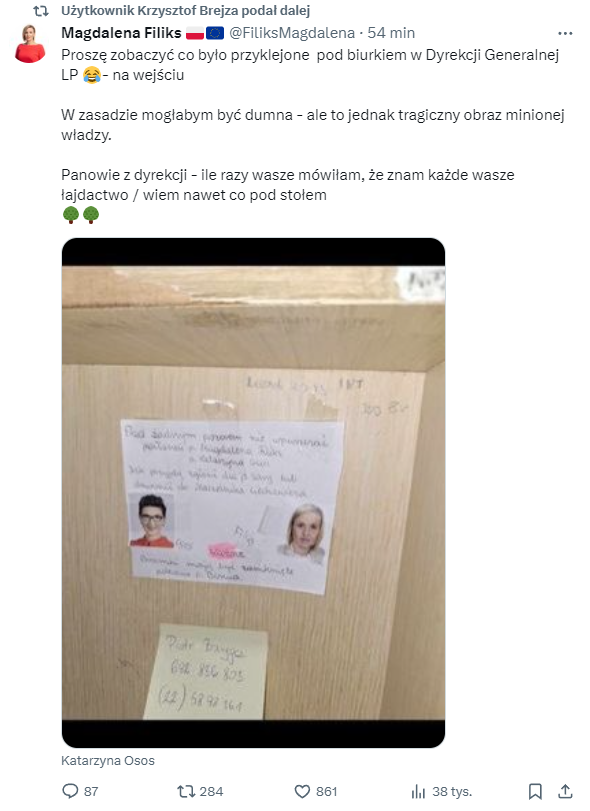Open Magdalena Filiks profile avatar
Screen dimensions: 590x811
click(30, 43)
